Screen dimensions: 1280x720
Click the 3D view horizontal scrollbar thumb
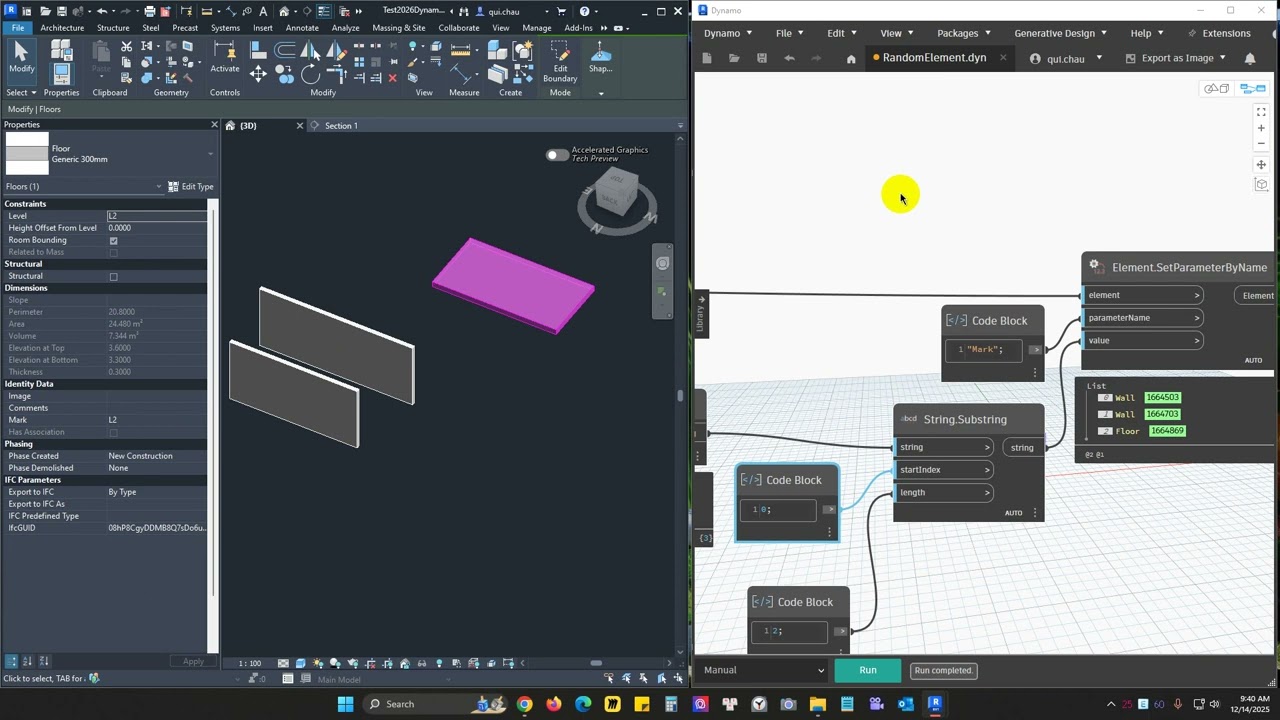596,663
